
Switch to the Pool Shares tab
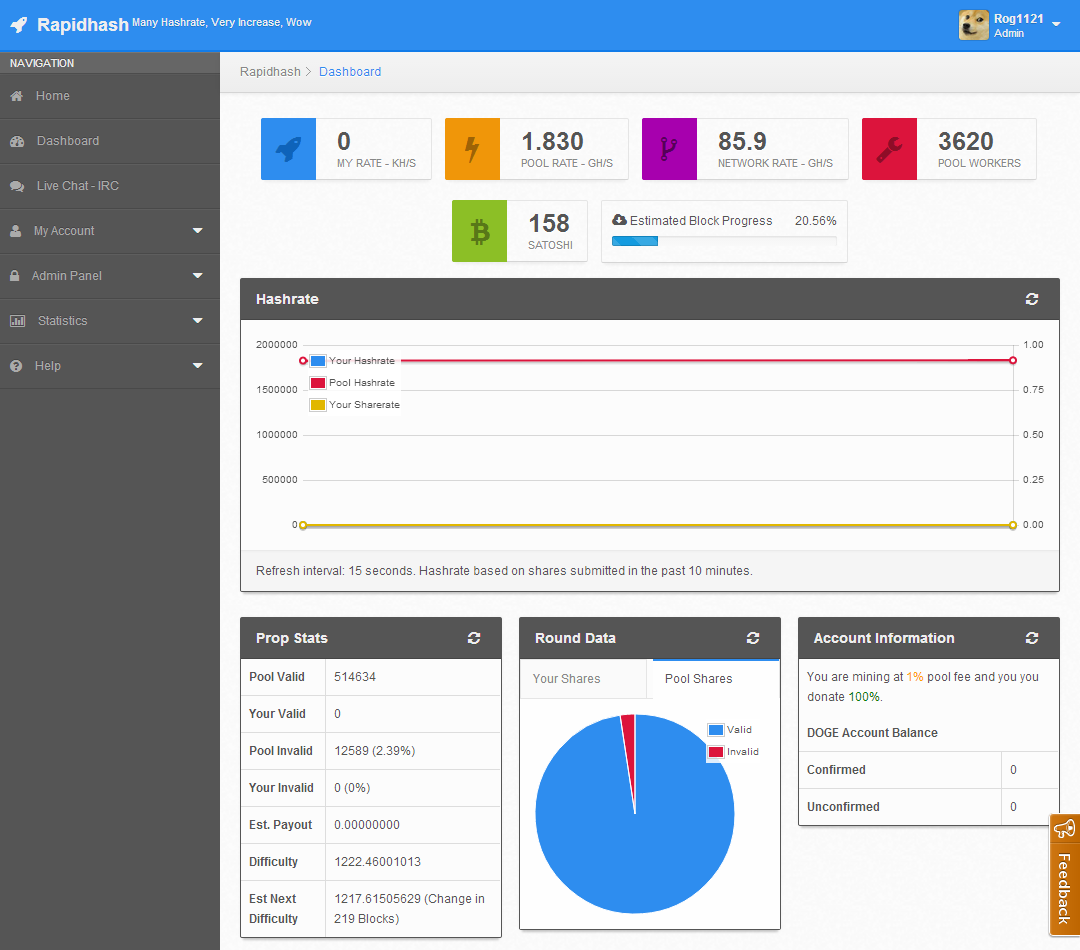click(714, 679)
